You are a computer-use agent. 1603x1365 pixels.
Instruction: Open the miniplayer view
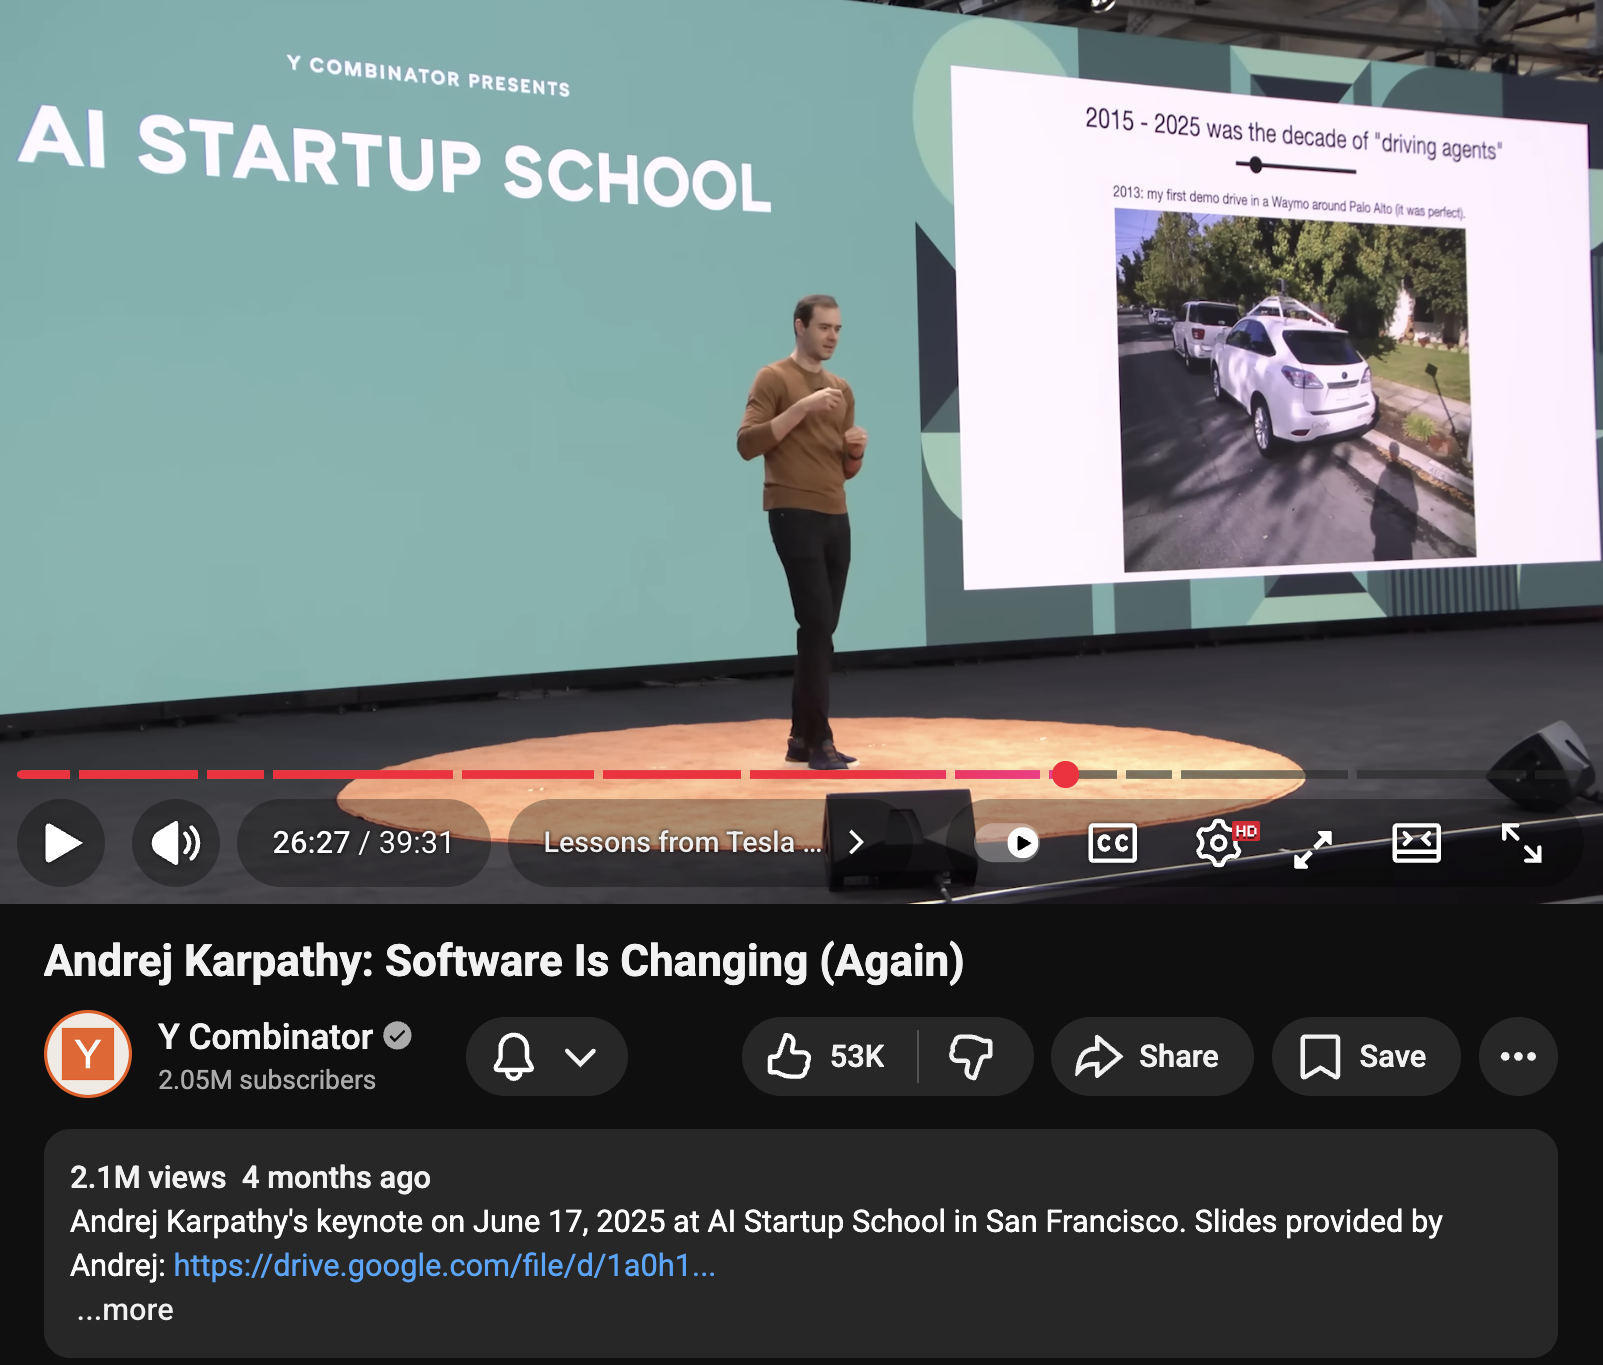pyautogui.click(x=1313, y=849)
